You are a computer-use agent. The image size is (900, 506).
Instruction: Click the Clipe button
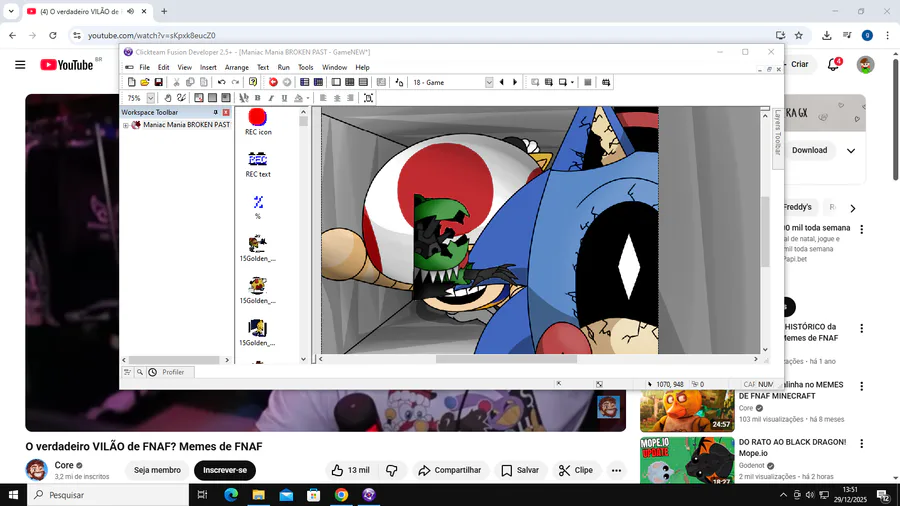point(576,470)
